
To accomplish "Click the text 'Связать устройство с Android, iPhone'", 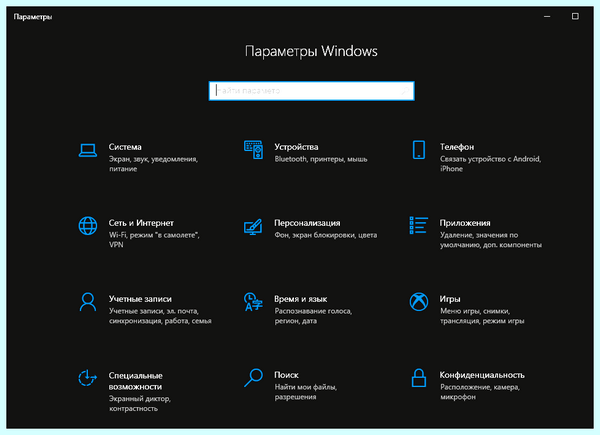I will [x=491, y=164].
